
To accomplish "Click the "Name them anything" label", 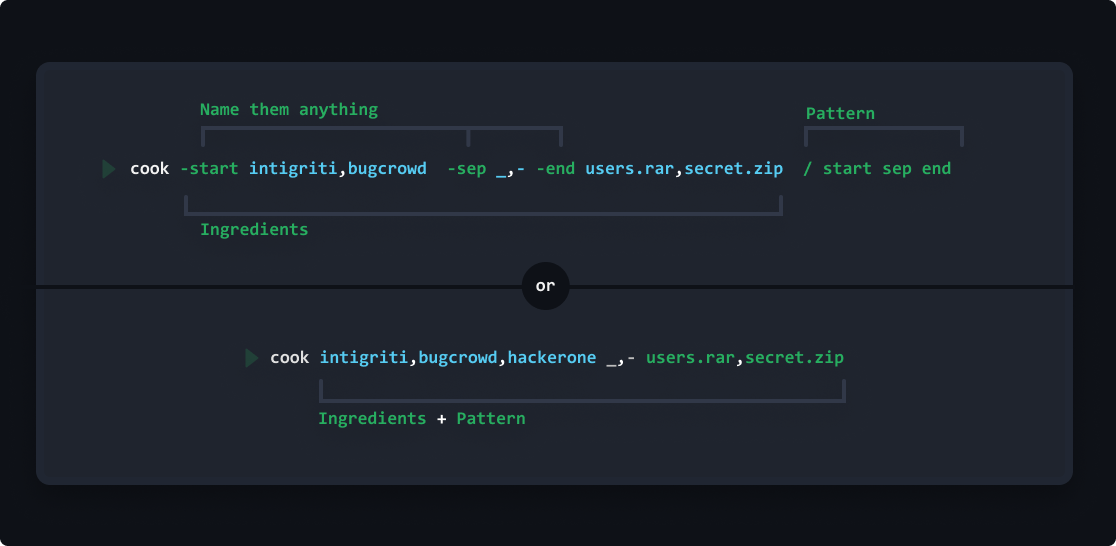I will 289,110.
